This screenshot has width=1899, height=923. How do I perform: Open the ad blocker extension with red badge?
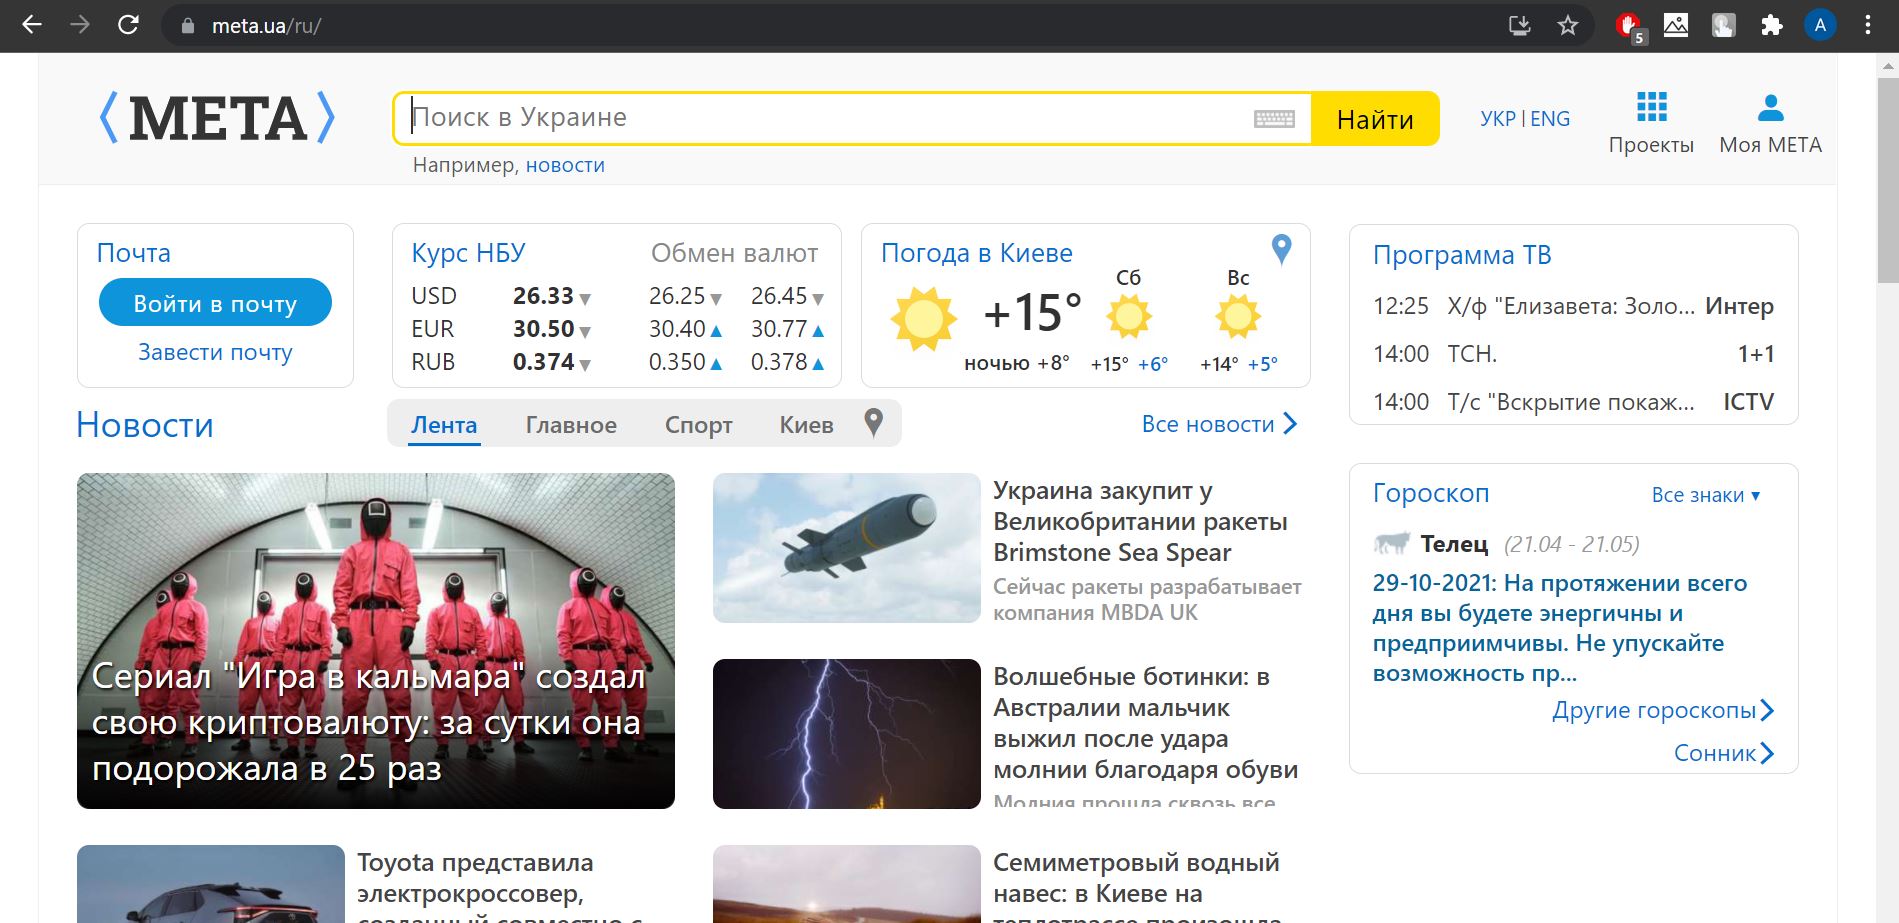click(x=1629, y=26)
